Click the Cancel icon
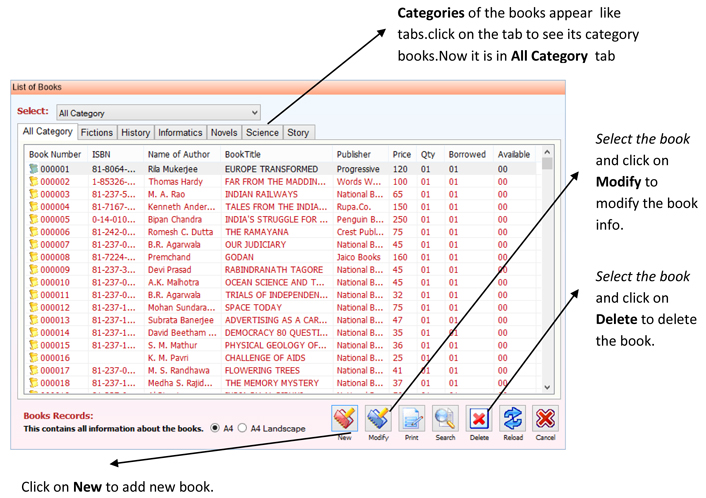Image resolution: width=706 pixels, height=498 pixels. (x=545, y=418)
